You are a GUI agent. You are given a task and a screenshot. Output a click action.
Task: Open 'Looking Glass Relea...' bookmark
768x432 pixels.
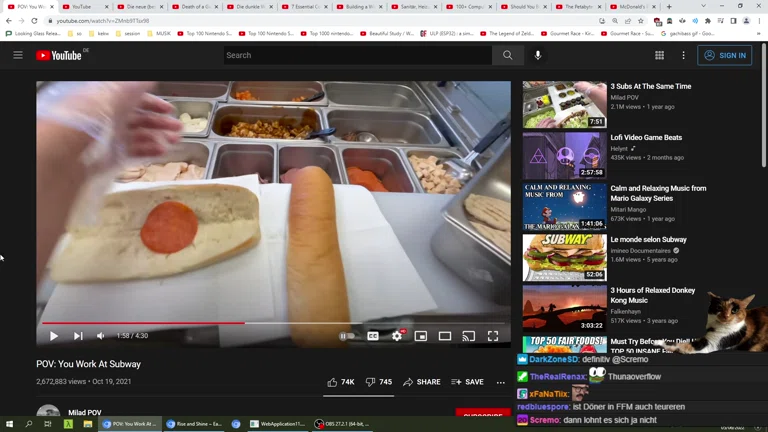pos(33,34)
